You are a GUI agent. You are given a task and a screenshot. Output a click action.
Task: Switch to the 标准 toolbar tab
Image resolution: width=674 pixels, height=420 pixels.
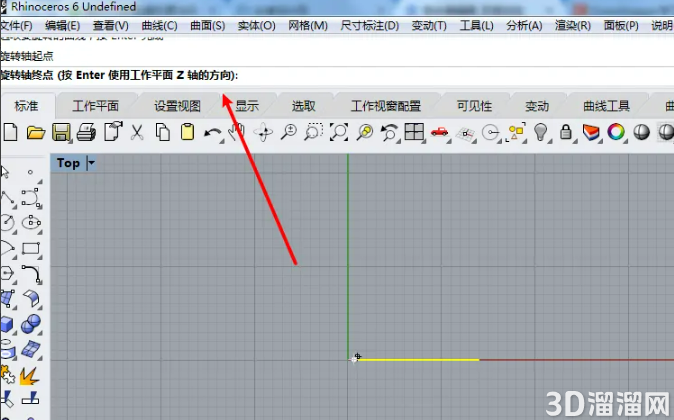pos(27,106)
